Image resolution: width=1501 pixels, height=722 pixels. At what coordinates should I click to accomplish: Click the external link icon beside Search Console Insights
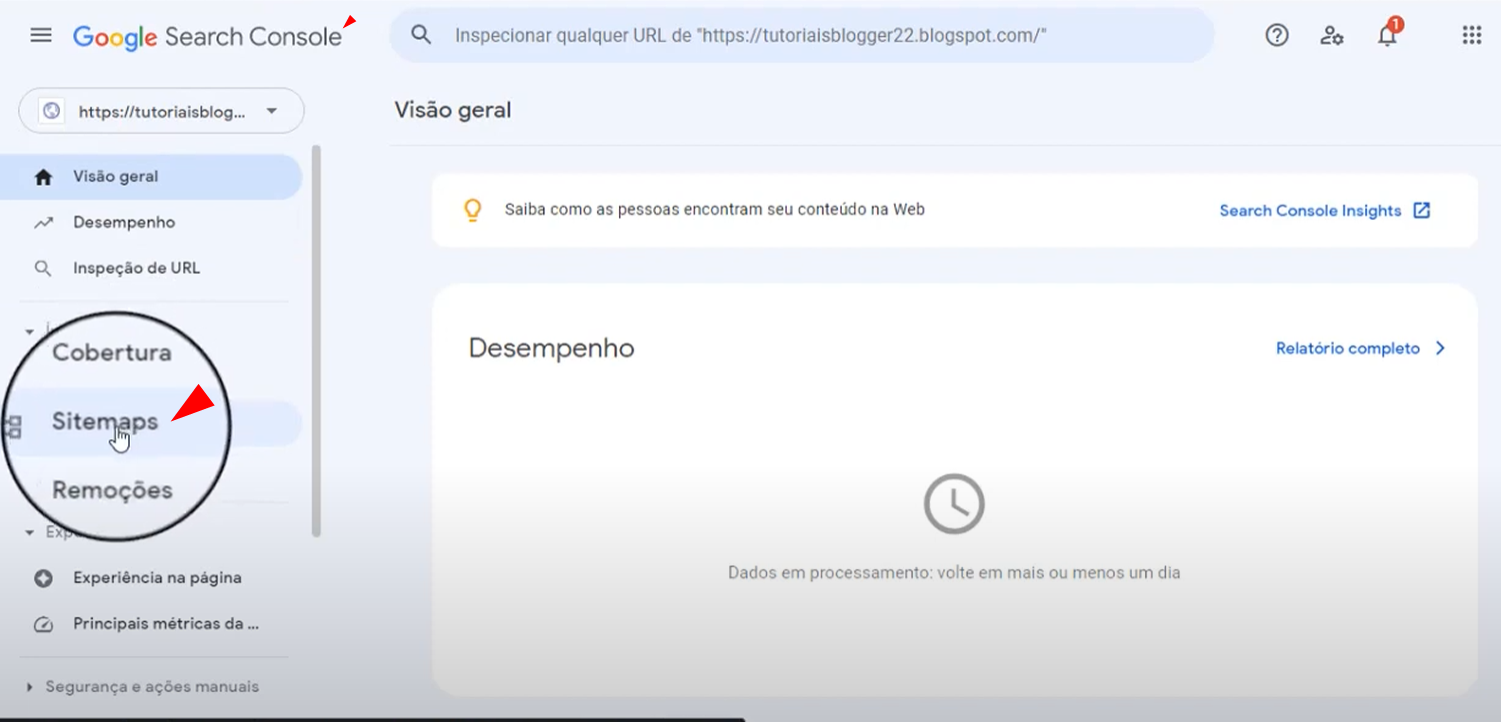click(1421, 210)
